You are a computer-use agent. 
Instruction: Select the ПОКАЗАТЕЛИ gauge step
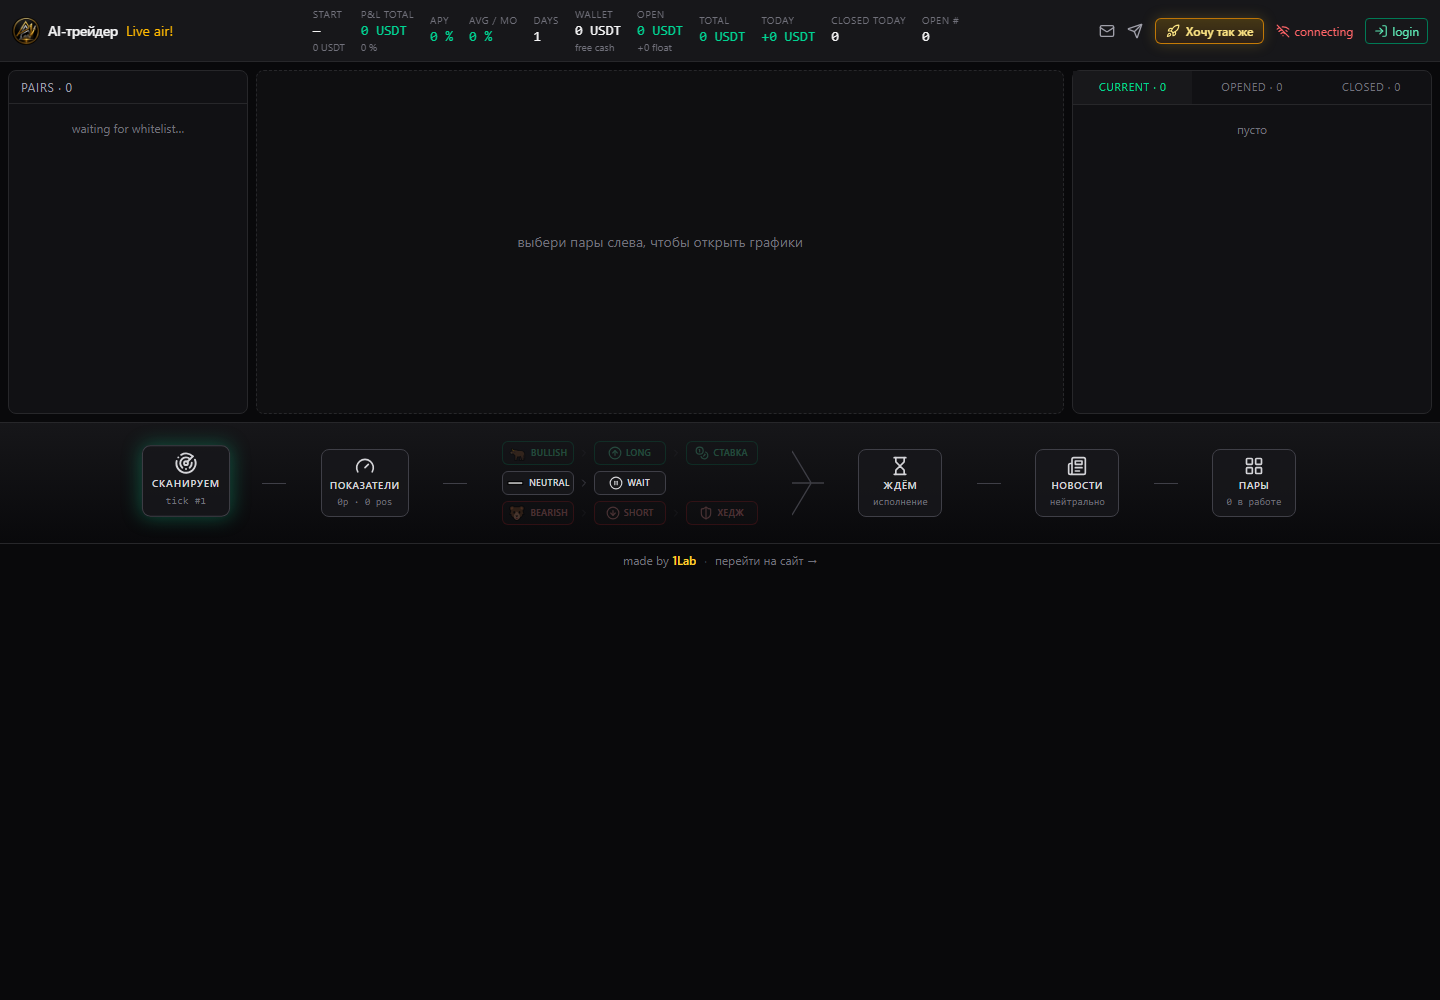[x=365, y=483]
